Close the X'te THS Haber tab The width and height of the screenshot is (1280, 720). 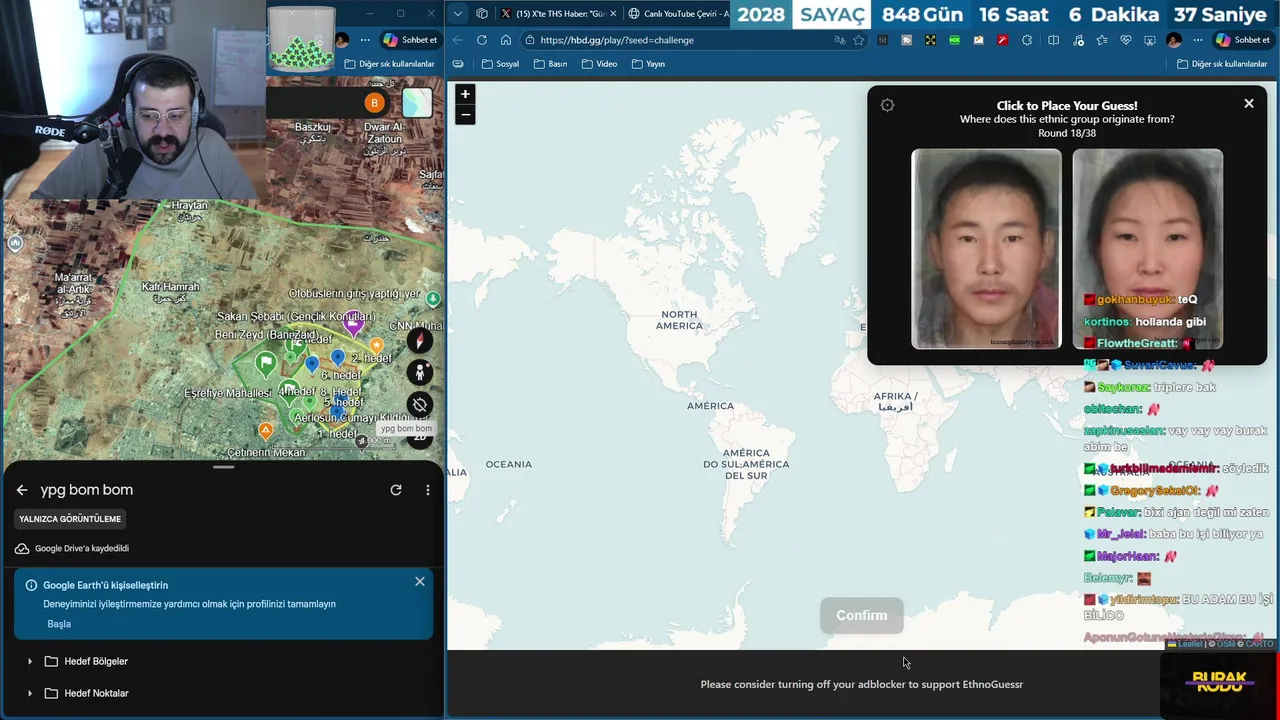click(x=613, y=14)
